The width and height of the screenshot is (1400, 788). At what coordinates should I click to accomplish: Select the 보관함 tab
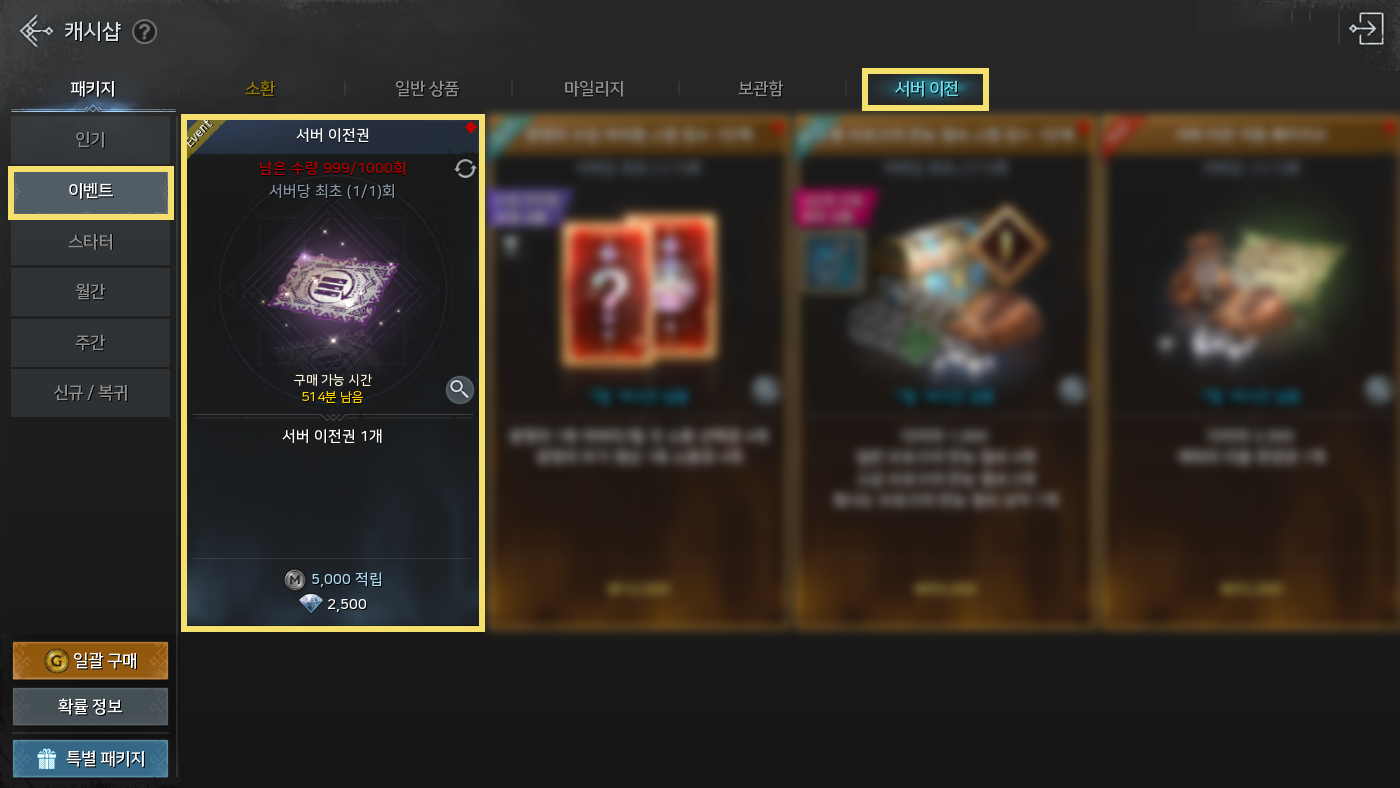[x=760, y=88]
